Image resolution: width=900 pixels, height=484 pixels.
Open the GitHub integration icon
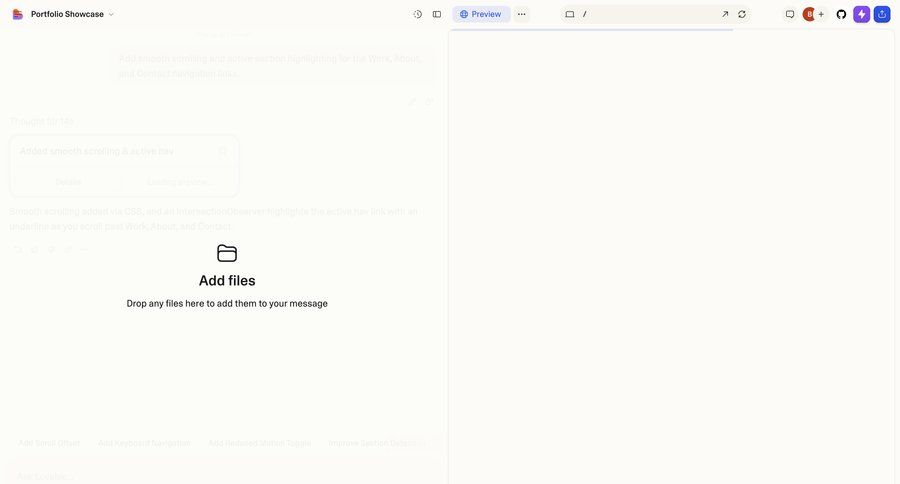click(x=841, y=14)
